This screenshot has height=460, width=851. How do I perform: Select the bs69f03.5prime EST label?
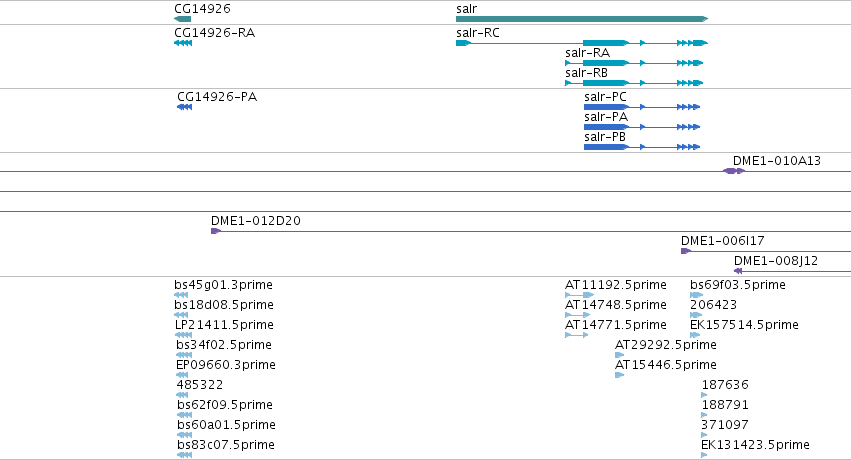tap(738, 285)
